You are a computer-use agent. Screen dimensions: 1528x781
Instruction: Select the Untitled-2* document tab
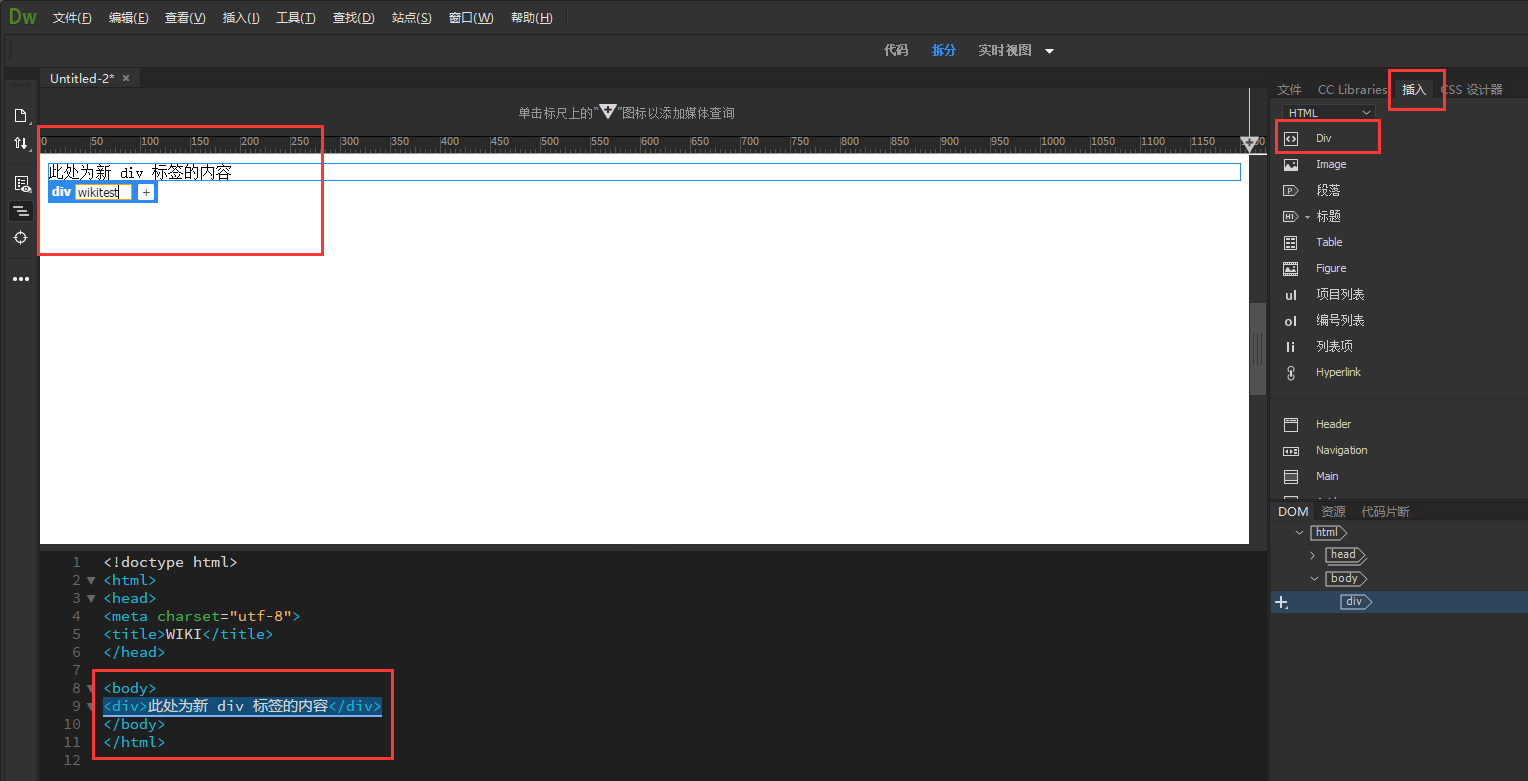pos(82,78)
